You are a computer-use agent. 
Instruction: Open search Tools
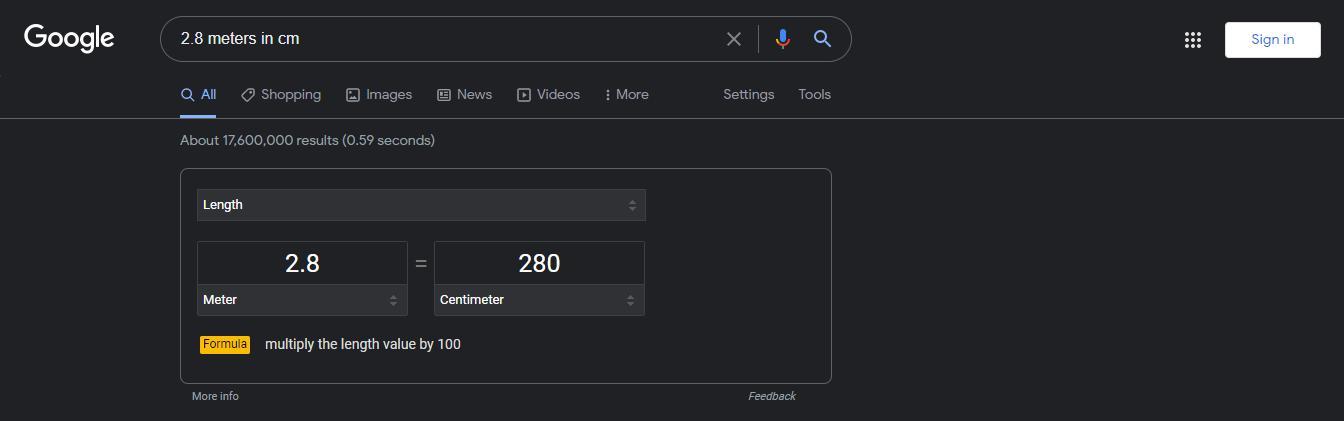[814, 95]
